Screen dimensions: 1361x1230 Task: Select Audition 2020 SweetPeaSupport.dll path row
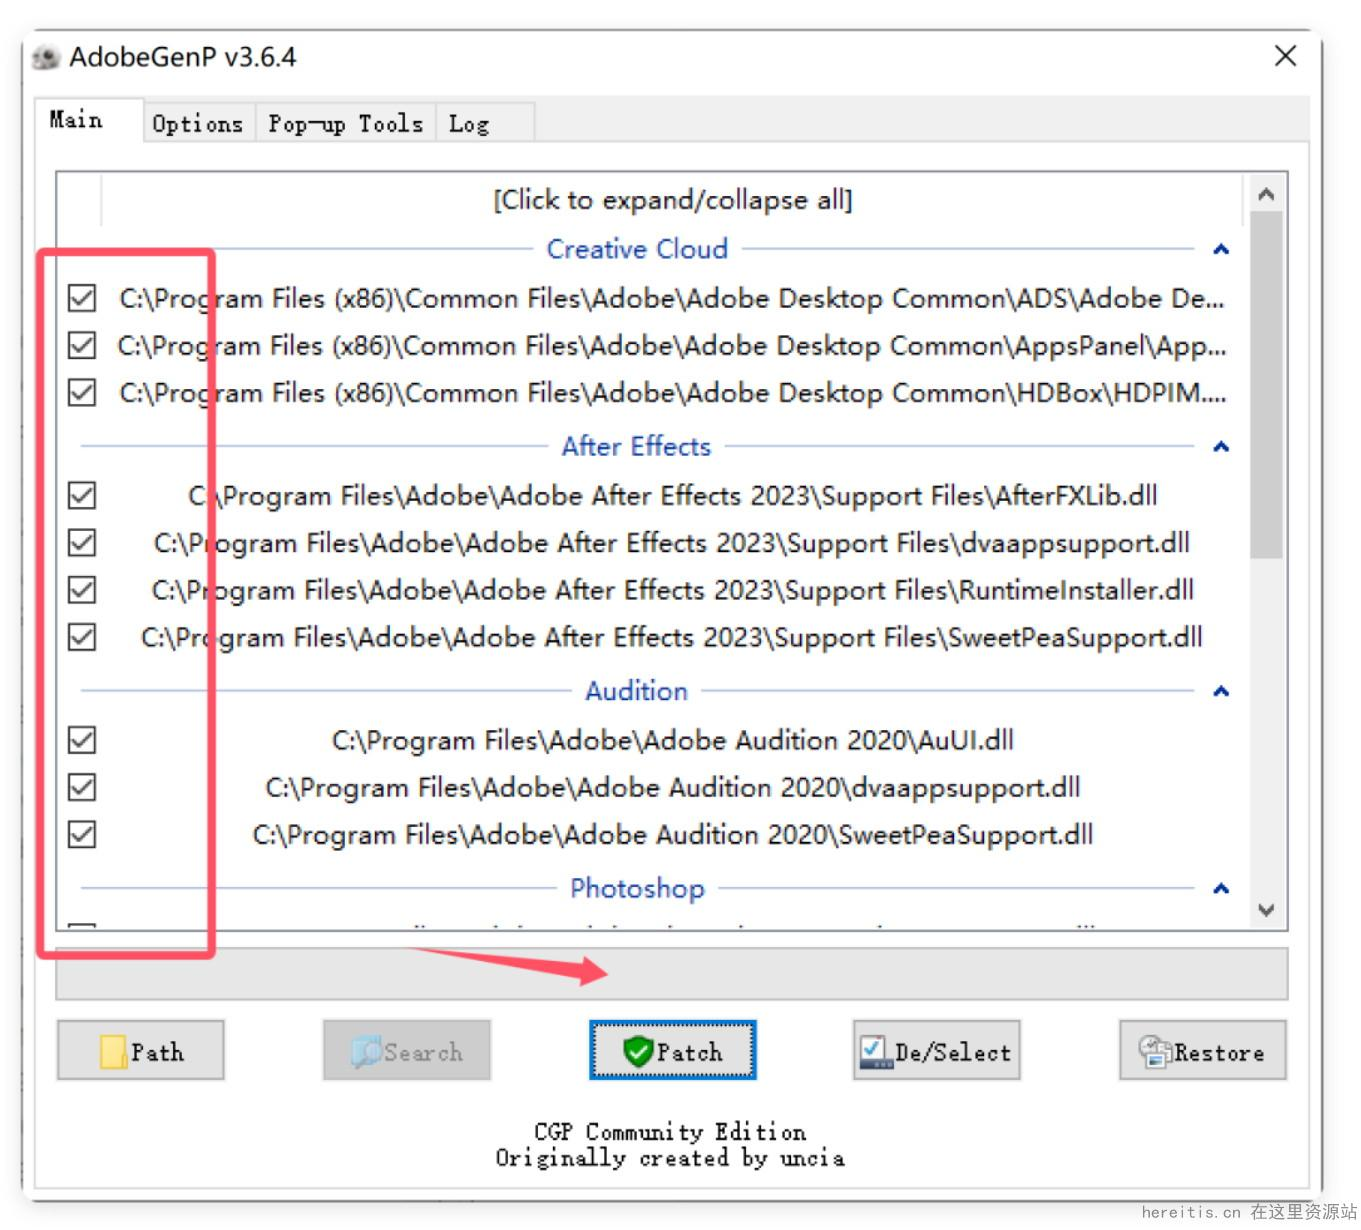click(x=672, y=834)
